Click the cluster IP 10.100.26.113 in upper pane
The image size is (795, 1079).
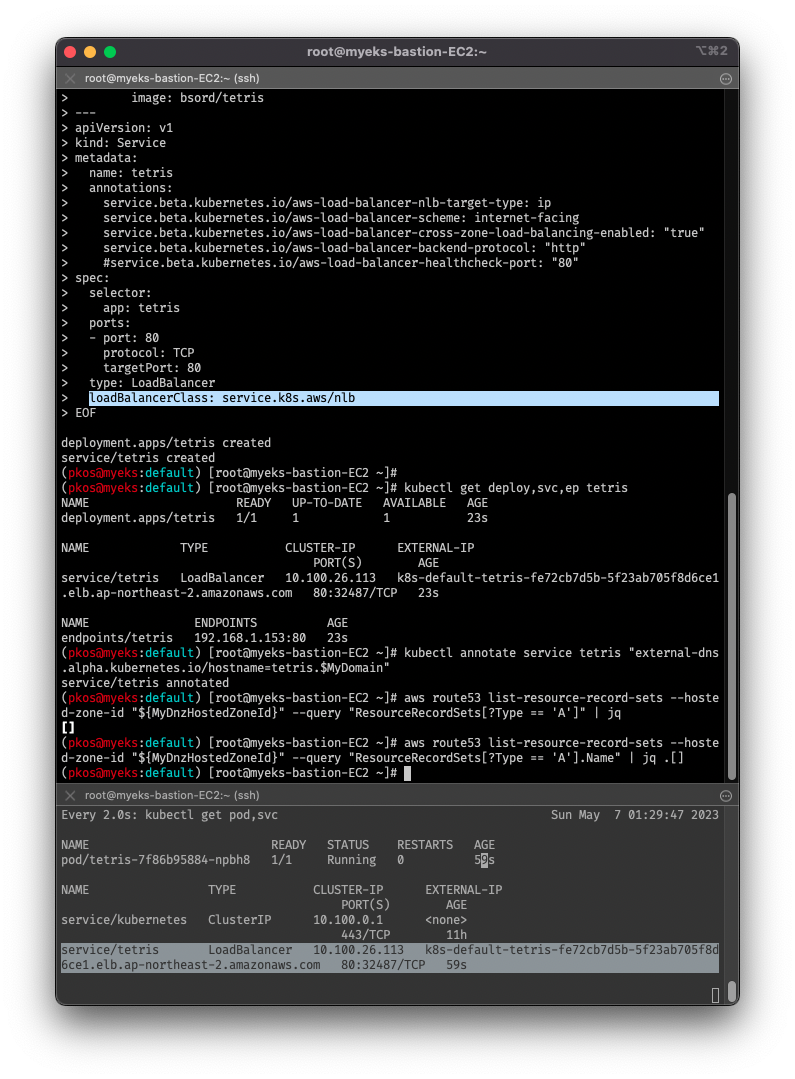[330, 578]
